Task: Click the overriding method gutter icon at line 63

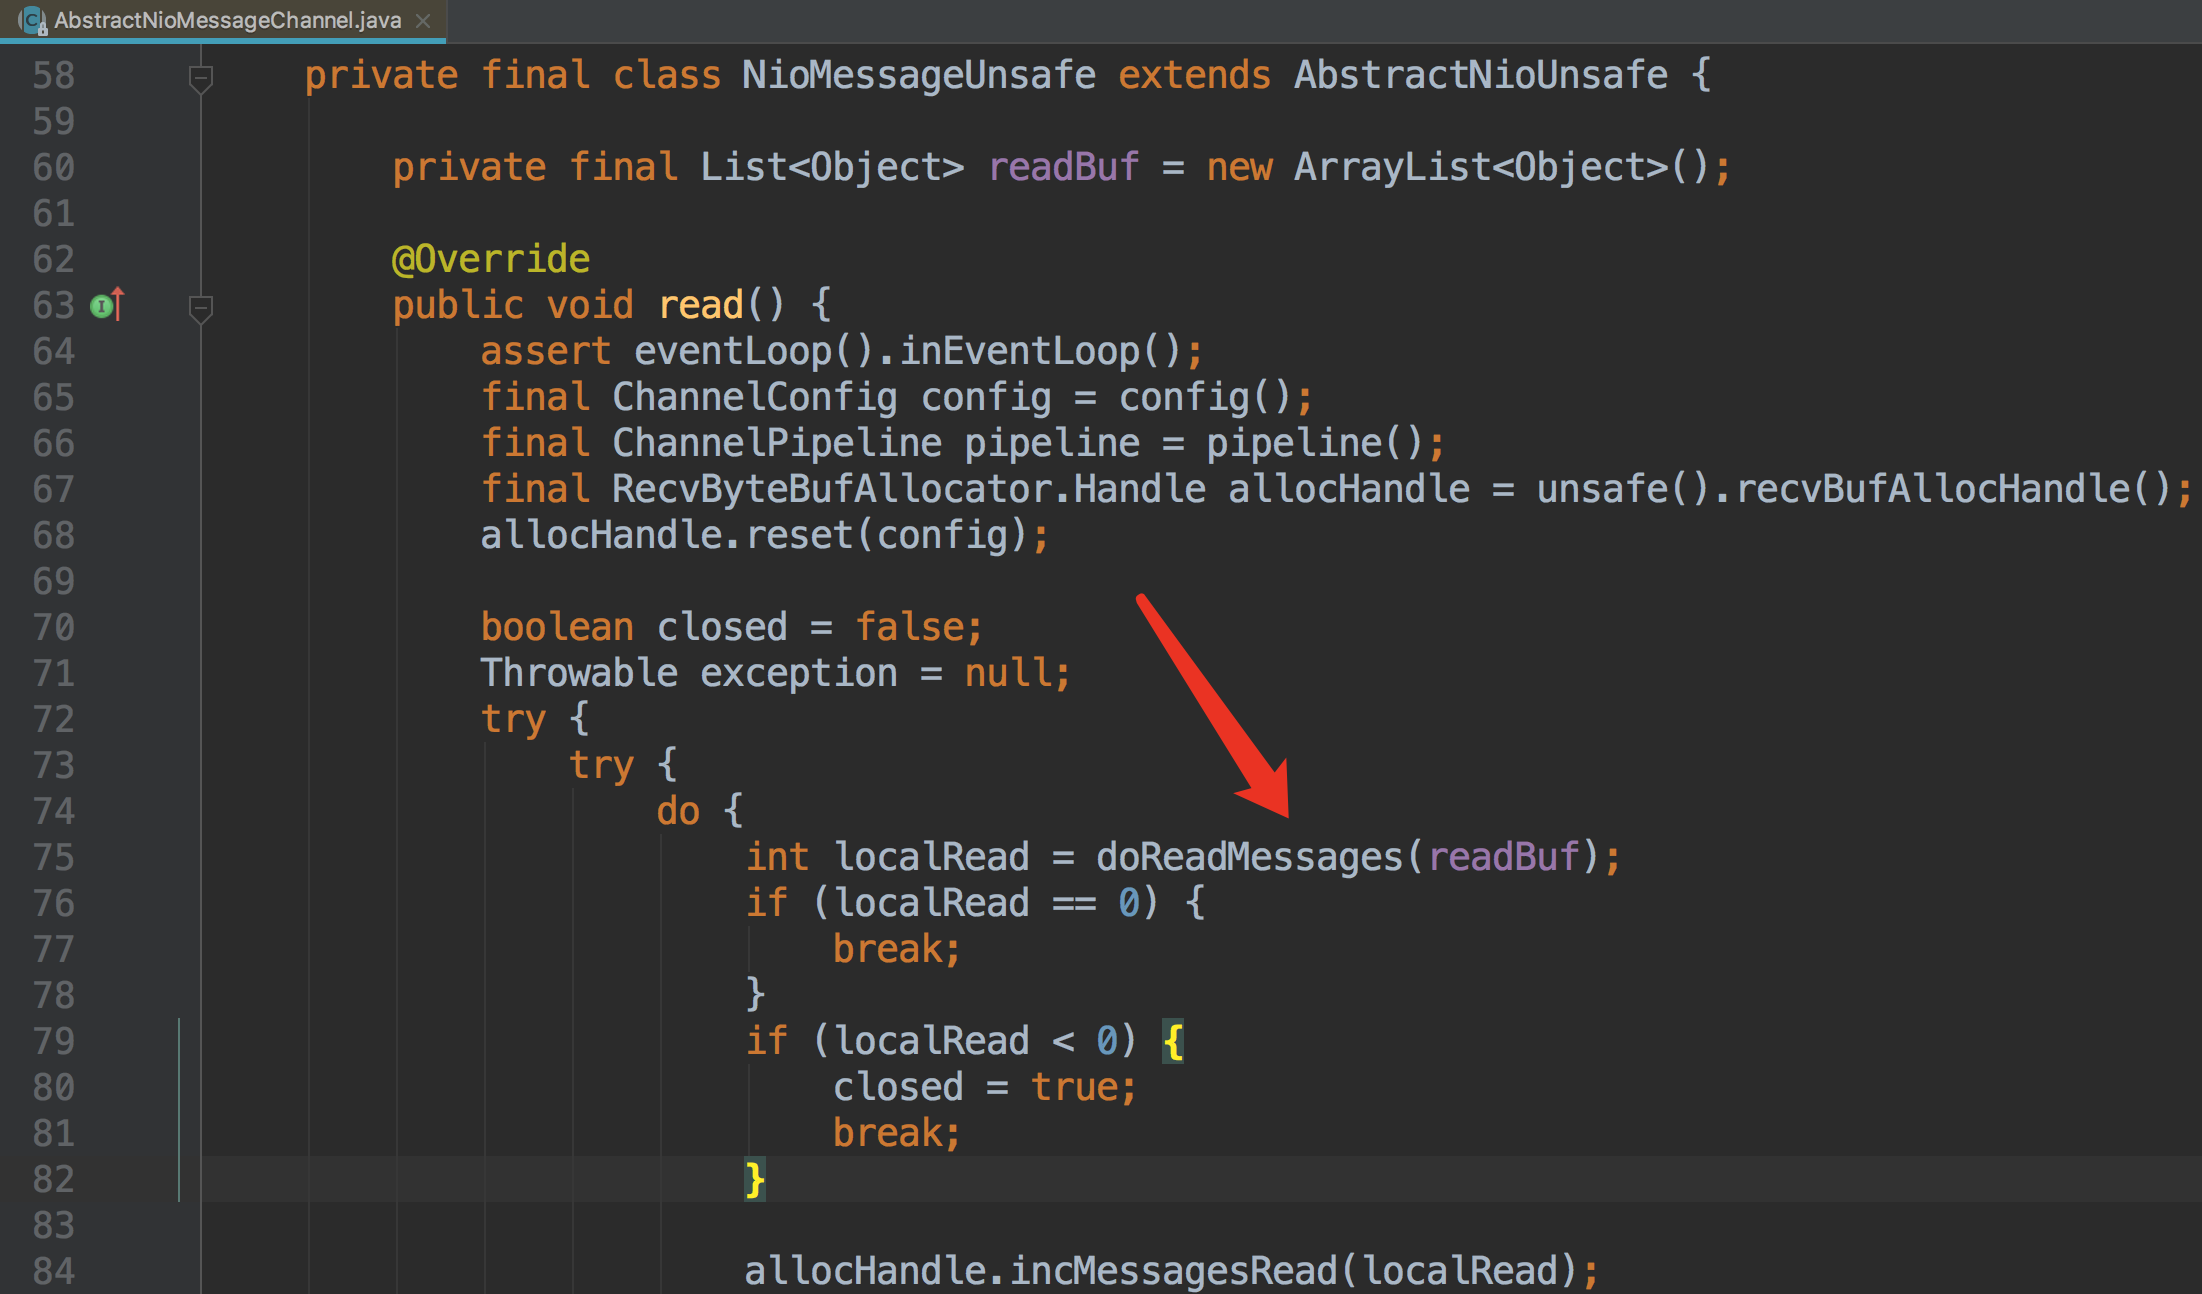Action: point(107,305)
